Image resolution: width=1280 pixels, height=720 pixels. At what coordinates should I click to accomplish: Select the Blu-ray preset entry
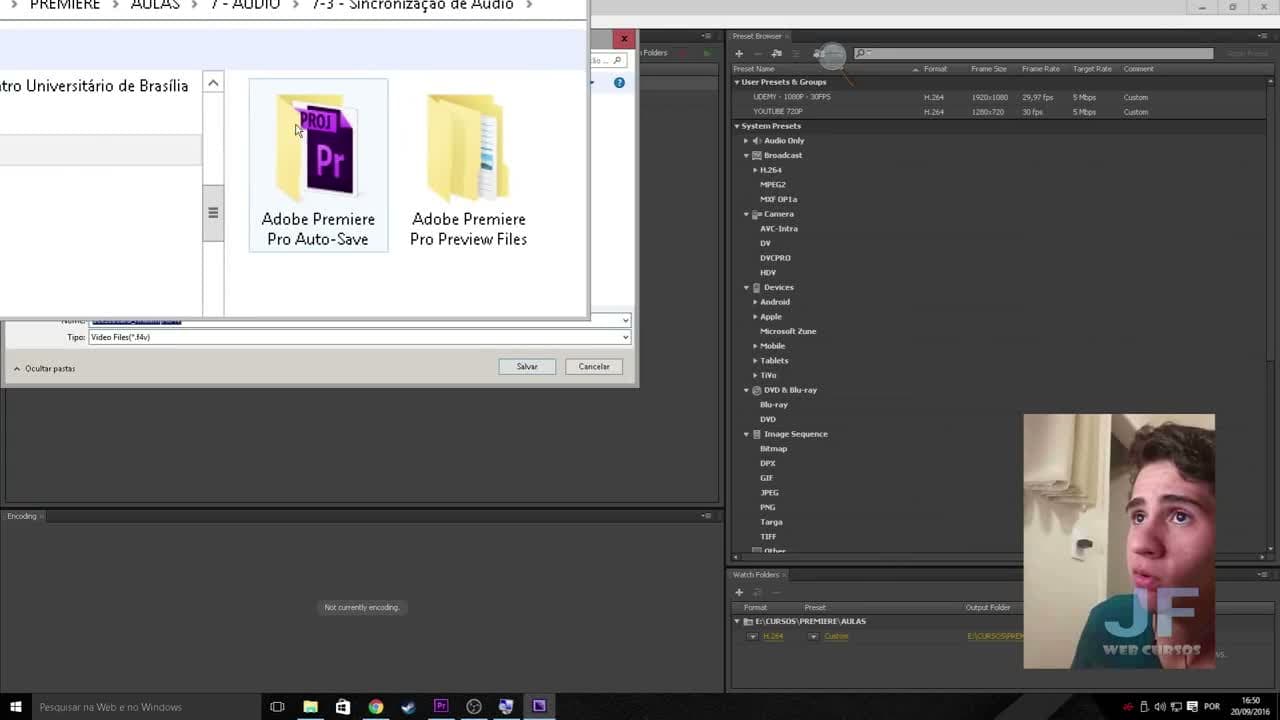pos(774,405)
